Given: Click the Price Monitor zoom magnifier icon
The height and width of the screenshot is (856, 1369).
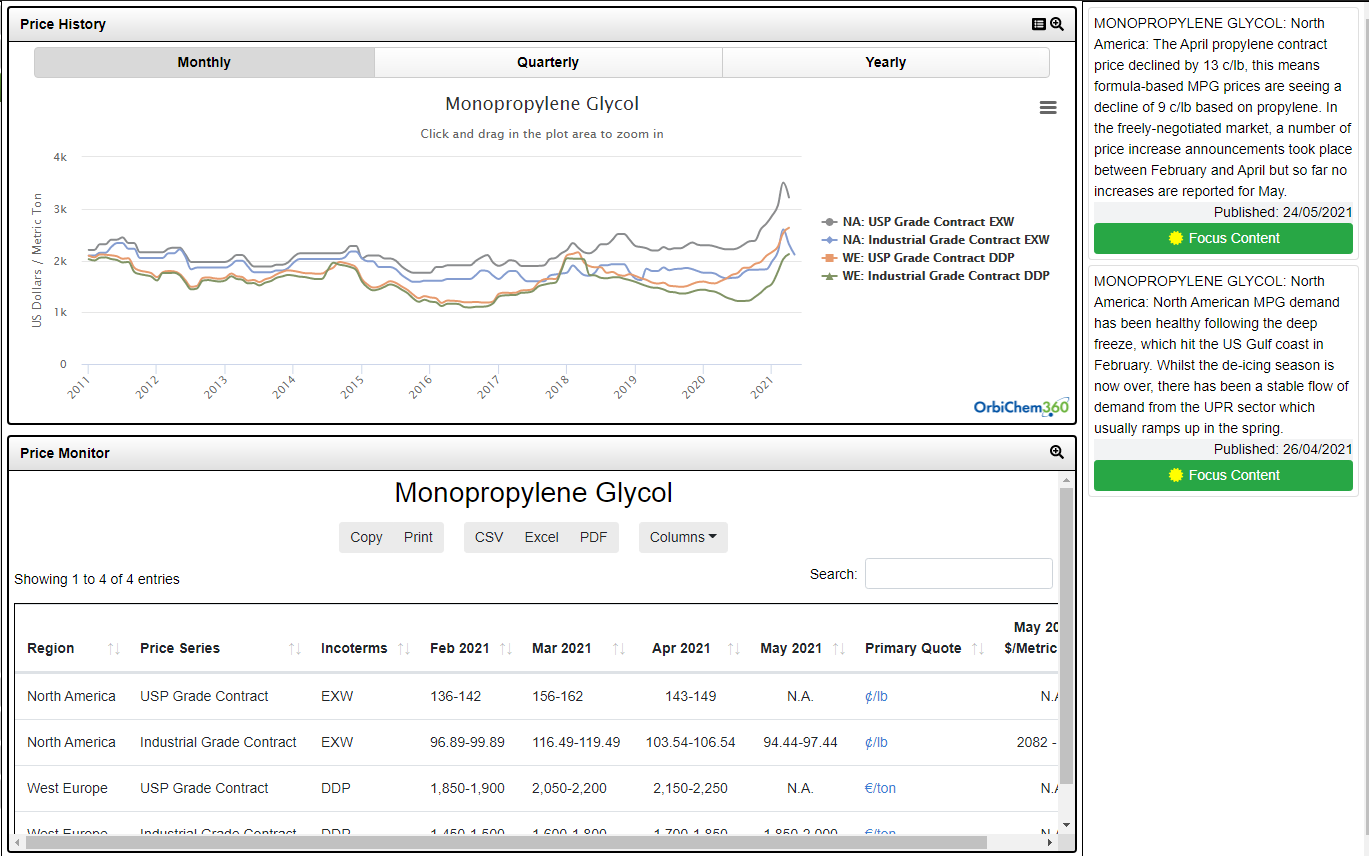Looking at the screenshot, I should (x=1057, y=453).
